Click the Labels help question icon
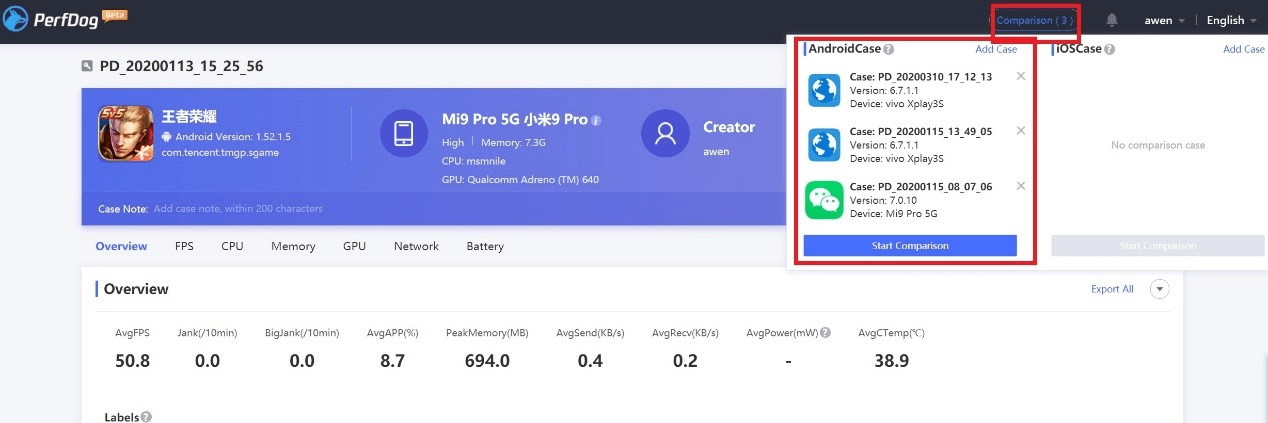Viewport: 1268px width, 423px height. (x=147, y=417)
